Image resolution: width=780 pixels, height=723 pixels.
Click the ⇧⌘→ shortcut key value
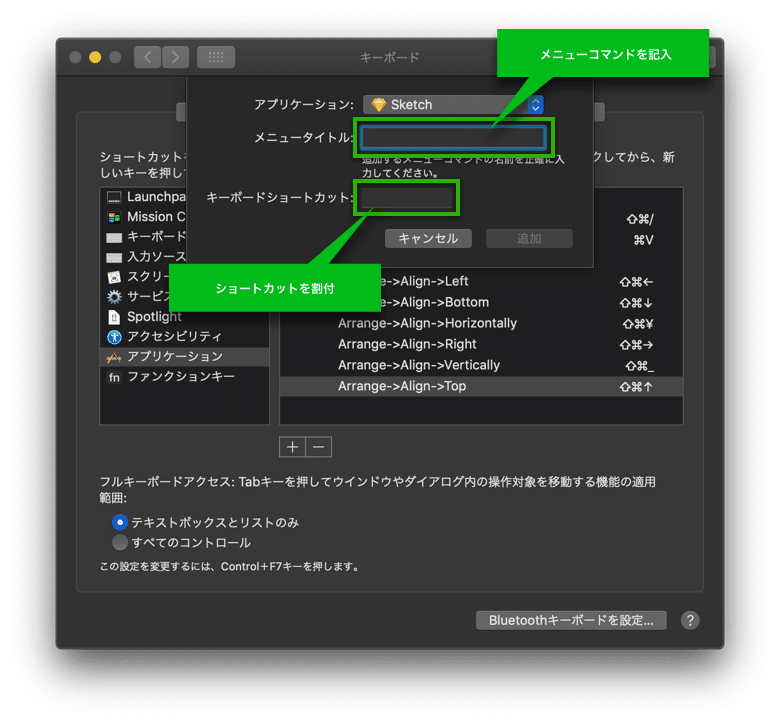pos(636,345)
